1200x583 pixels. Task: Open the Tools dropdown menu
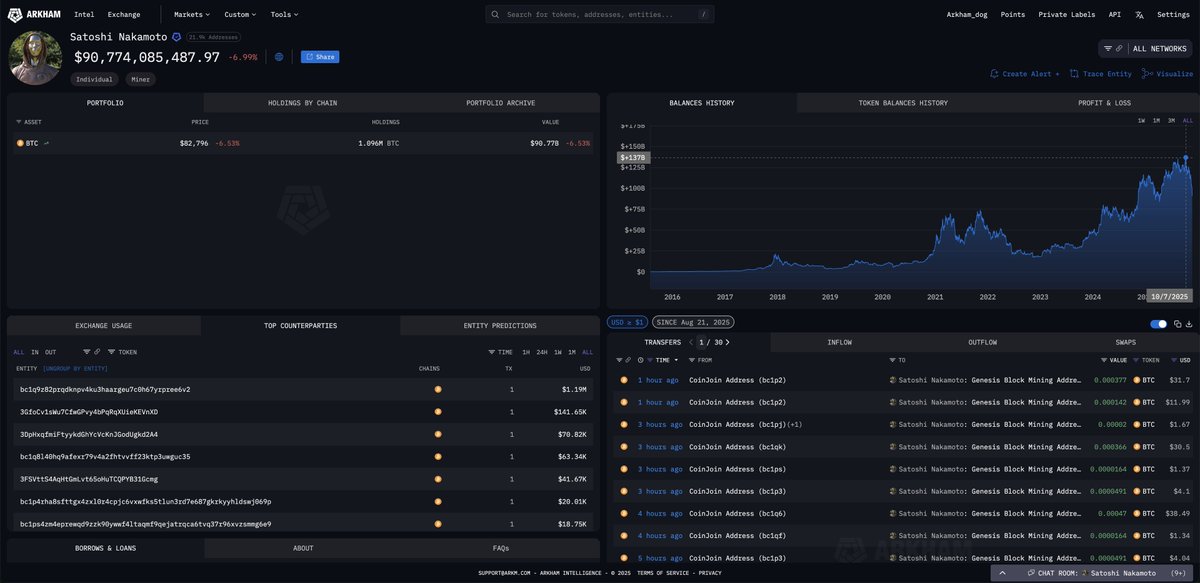(x=284, y=15)
